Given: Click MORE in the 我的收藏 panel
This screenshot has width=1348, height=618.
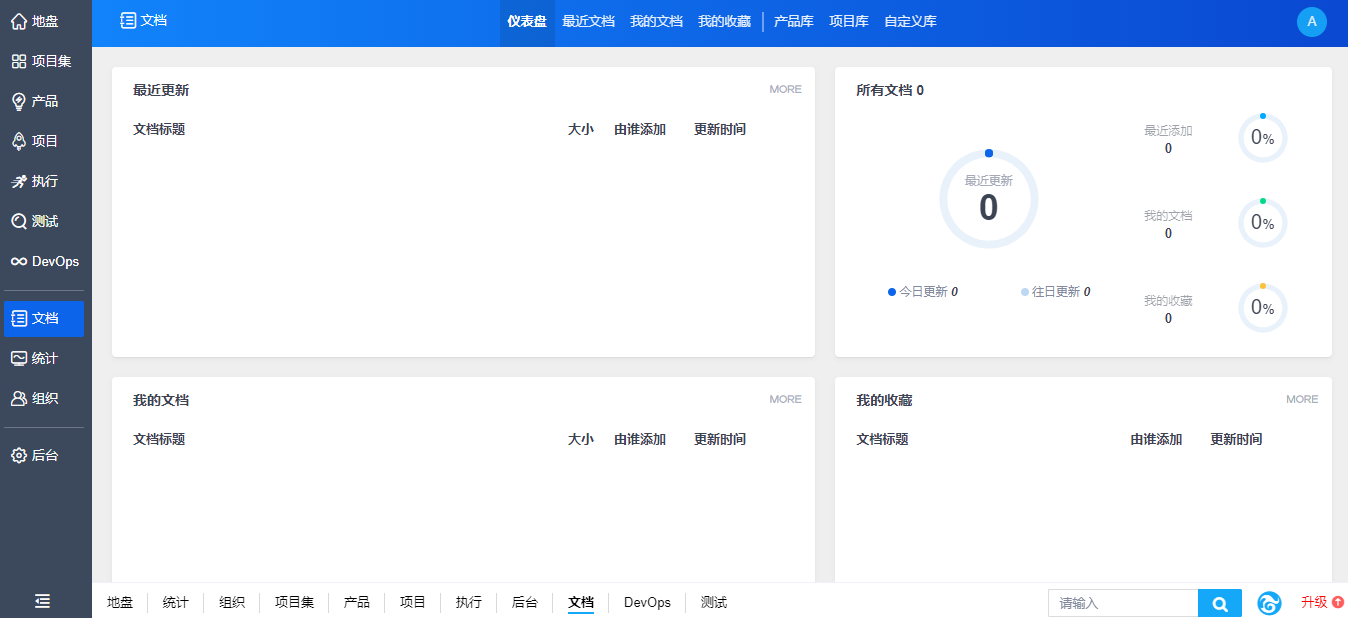Looking at the screenshot, I should pyautogui.click(x=1301, y=400).
